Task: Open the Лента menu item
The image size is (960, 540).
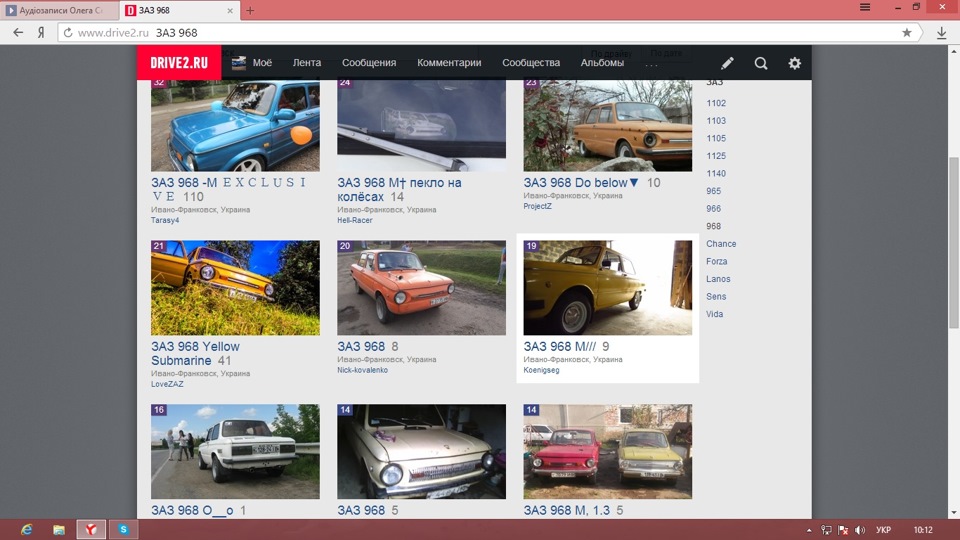Action: coord(307,62)
